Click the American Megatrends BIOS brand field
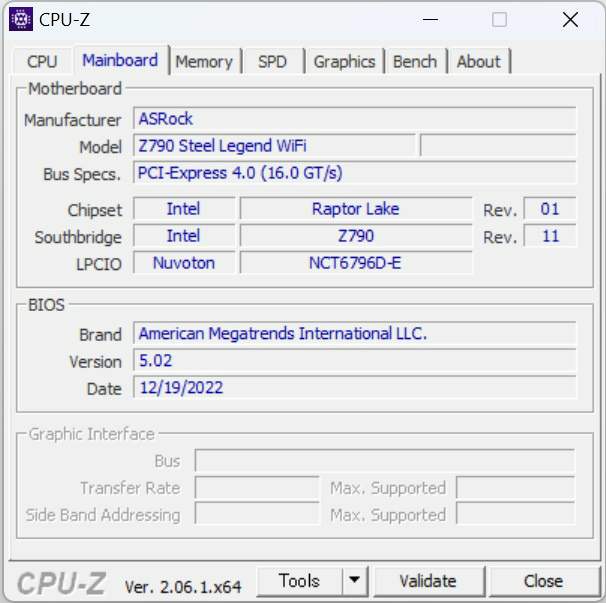 pyautogui.click(x=355, y=333)
